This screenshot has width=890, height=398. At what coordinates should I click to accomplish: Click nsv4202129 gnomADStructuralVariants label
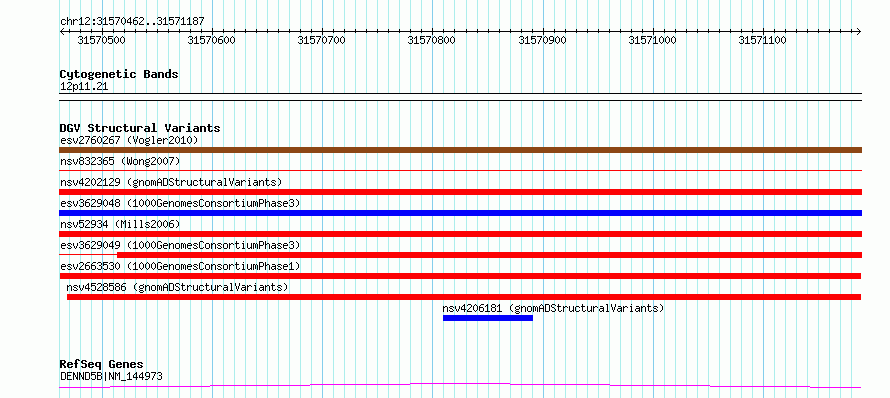[171, 182]
